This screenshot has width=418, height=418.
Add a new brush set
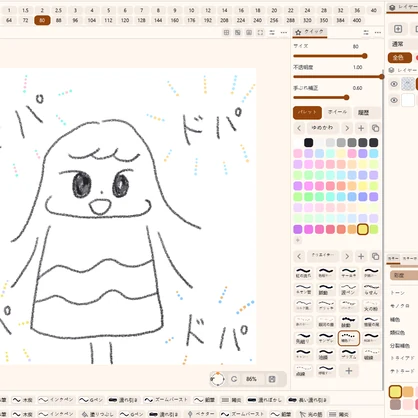[x=361, y=256]
